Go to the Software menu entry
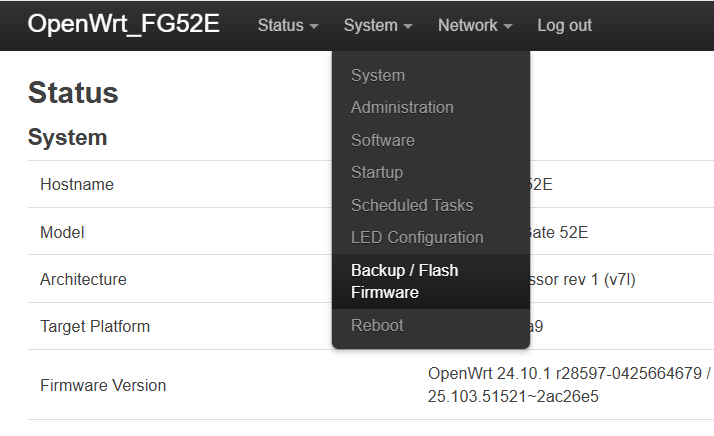714x436 pixels. [383, 140]
